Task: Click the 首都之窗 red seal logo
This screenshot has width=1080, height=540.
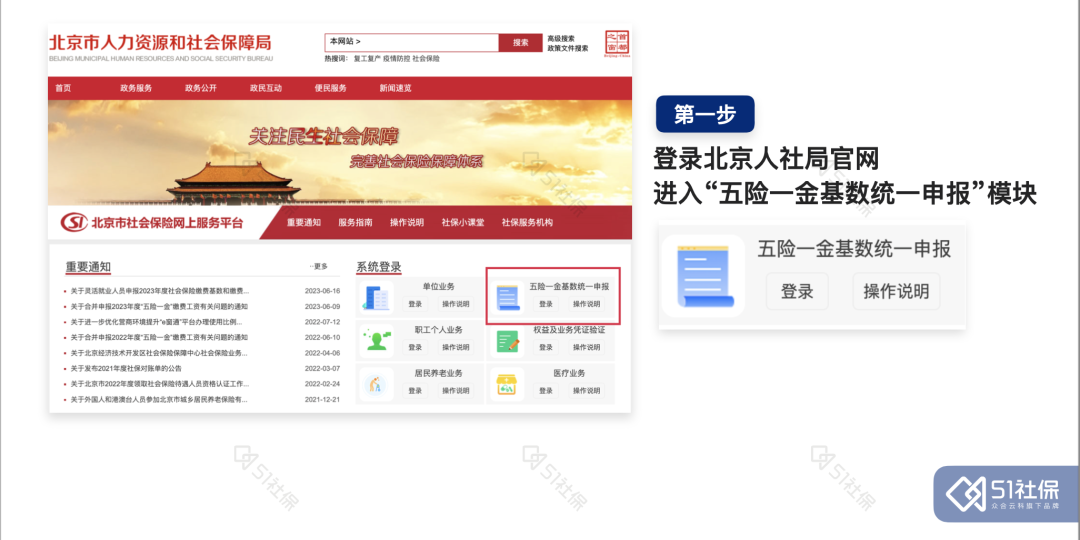Action: pyautogui.click(x=617, y=43)
